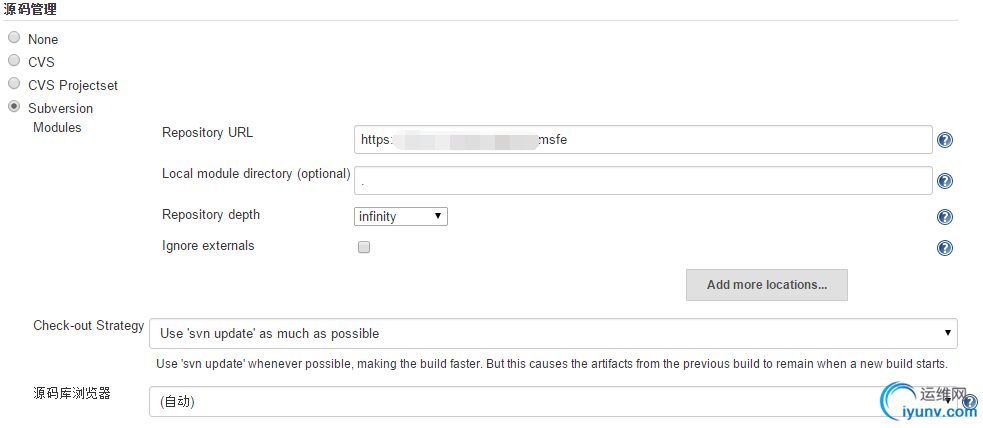Click the CVS Projectset label text
Viewport: 983px width, 428px height.
pos(73,85)
